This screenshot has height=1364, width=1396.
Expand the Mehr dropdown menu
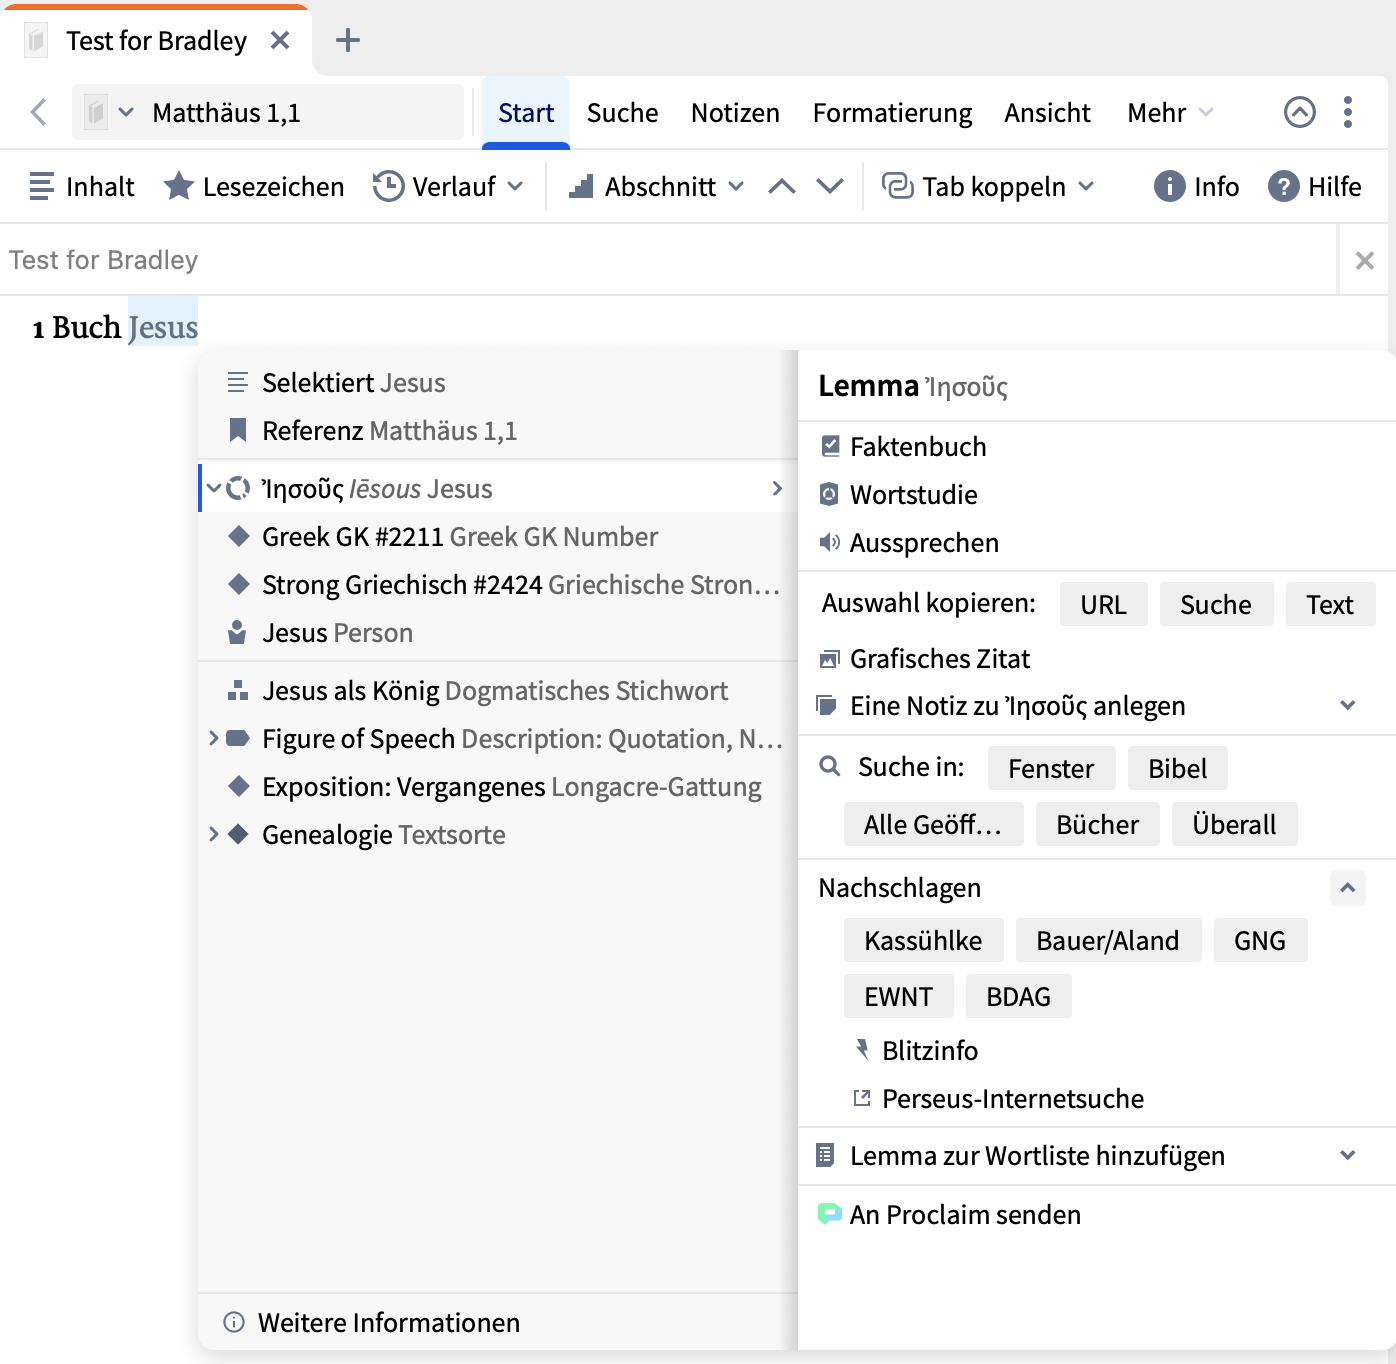coord(1170,113)
